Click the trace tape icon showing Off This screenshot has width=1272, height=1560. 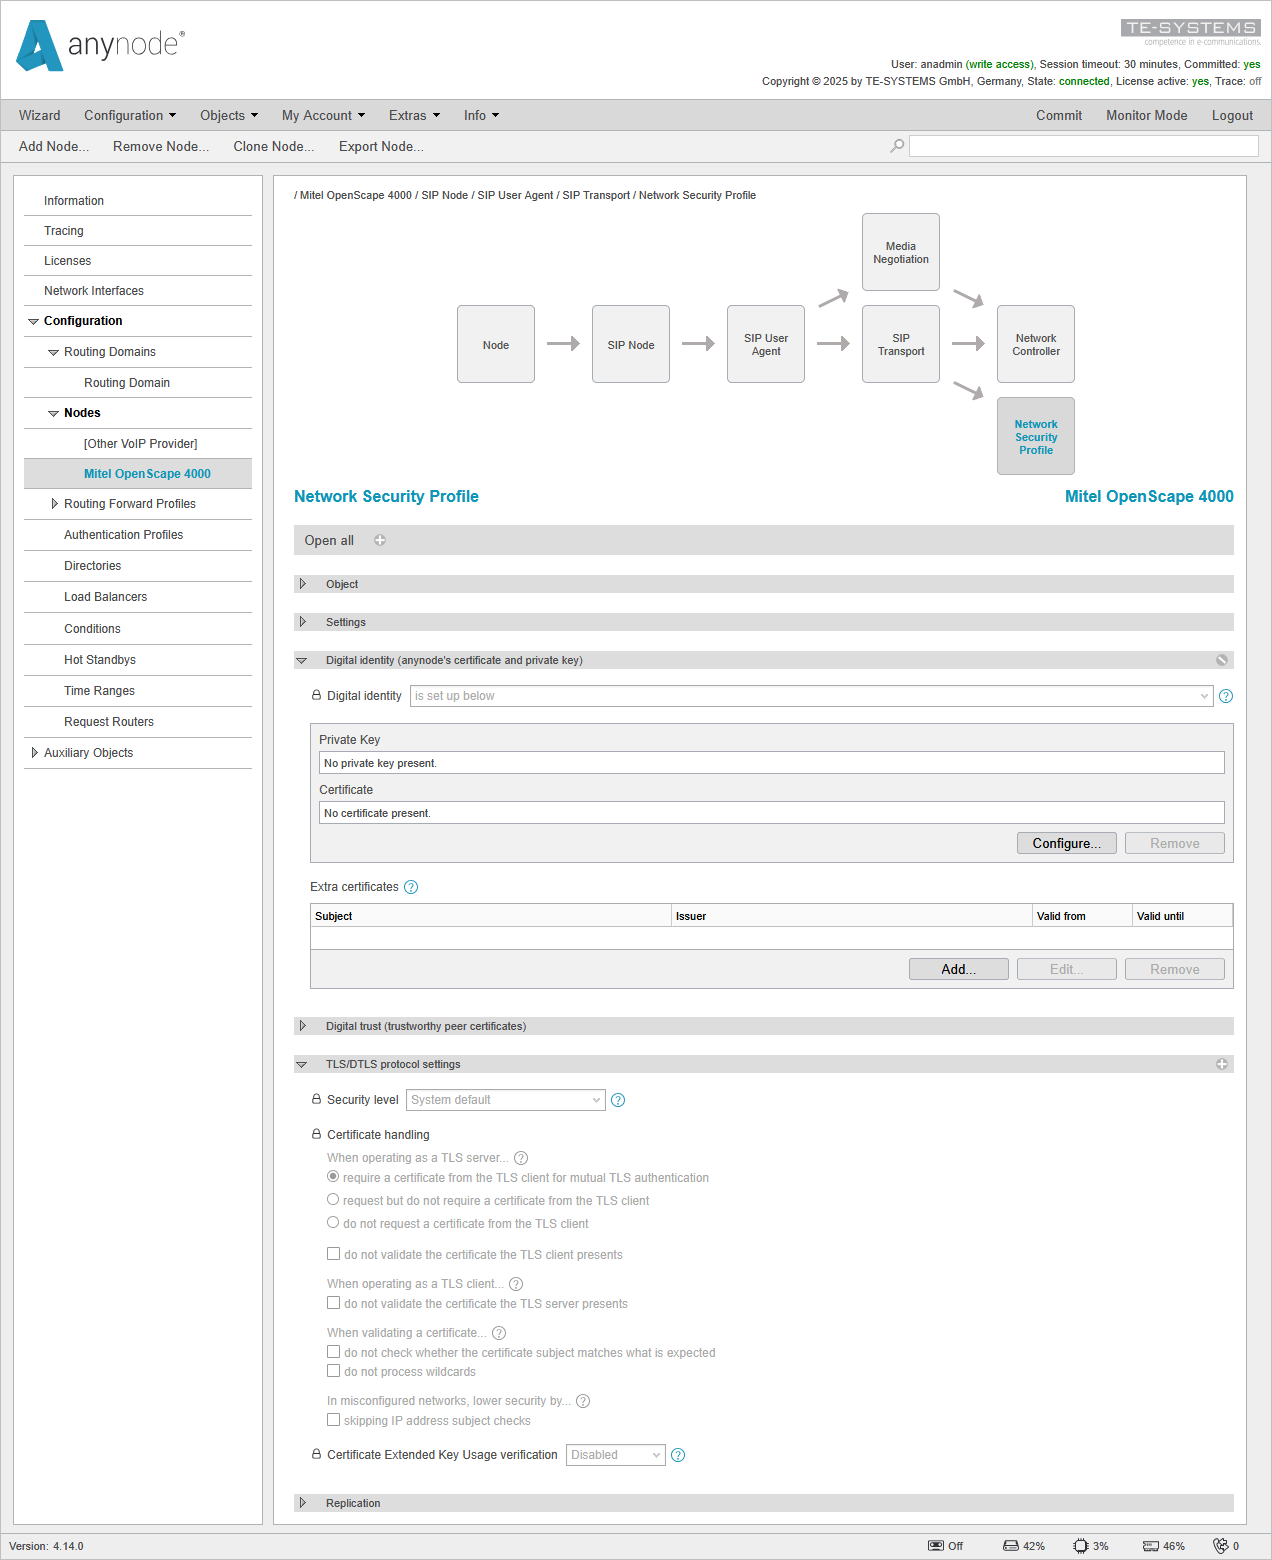[934, 1545]
